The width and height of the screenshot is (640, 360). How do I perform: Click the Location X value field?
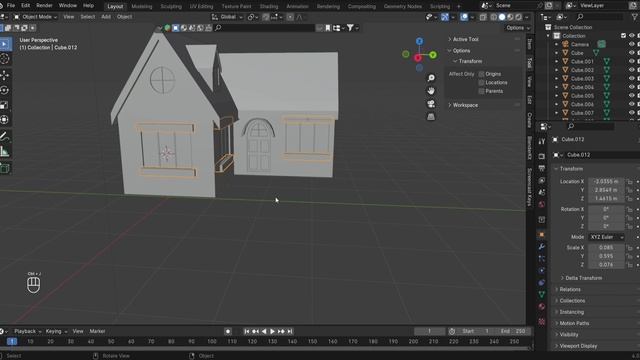point(606,181)
